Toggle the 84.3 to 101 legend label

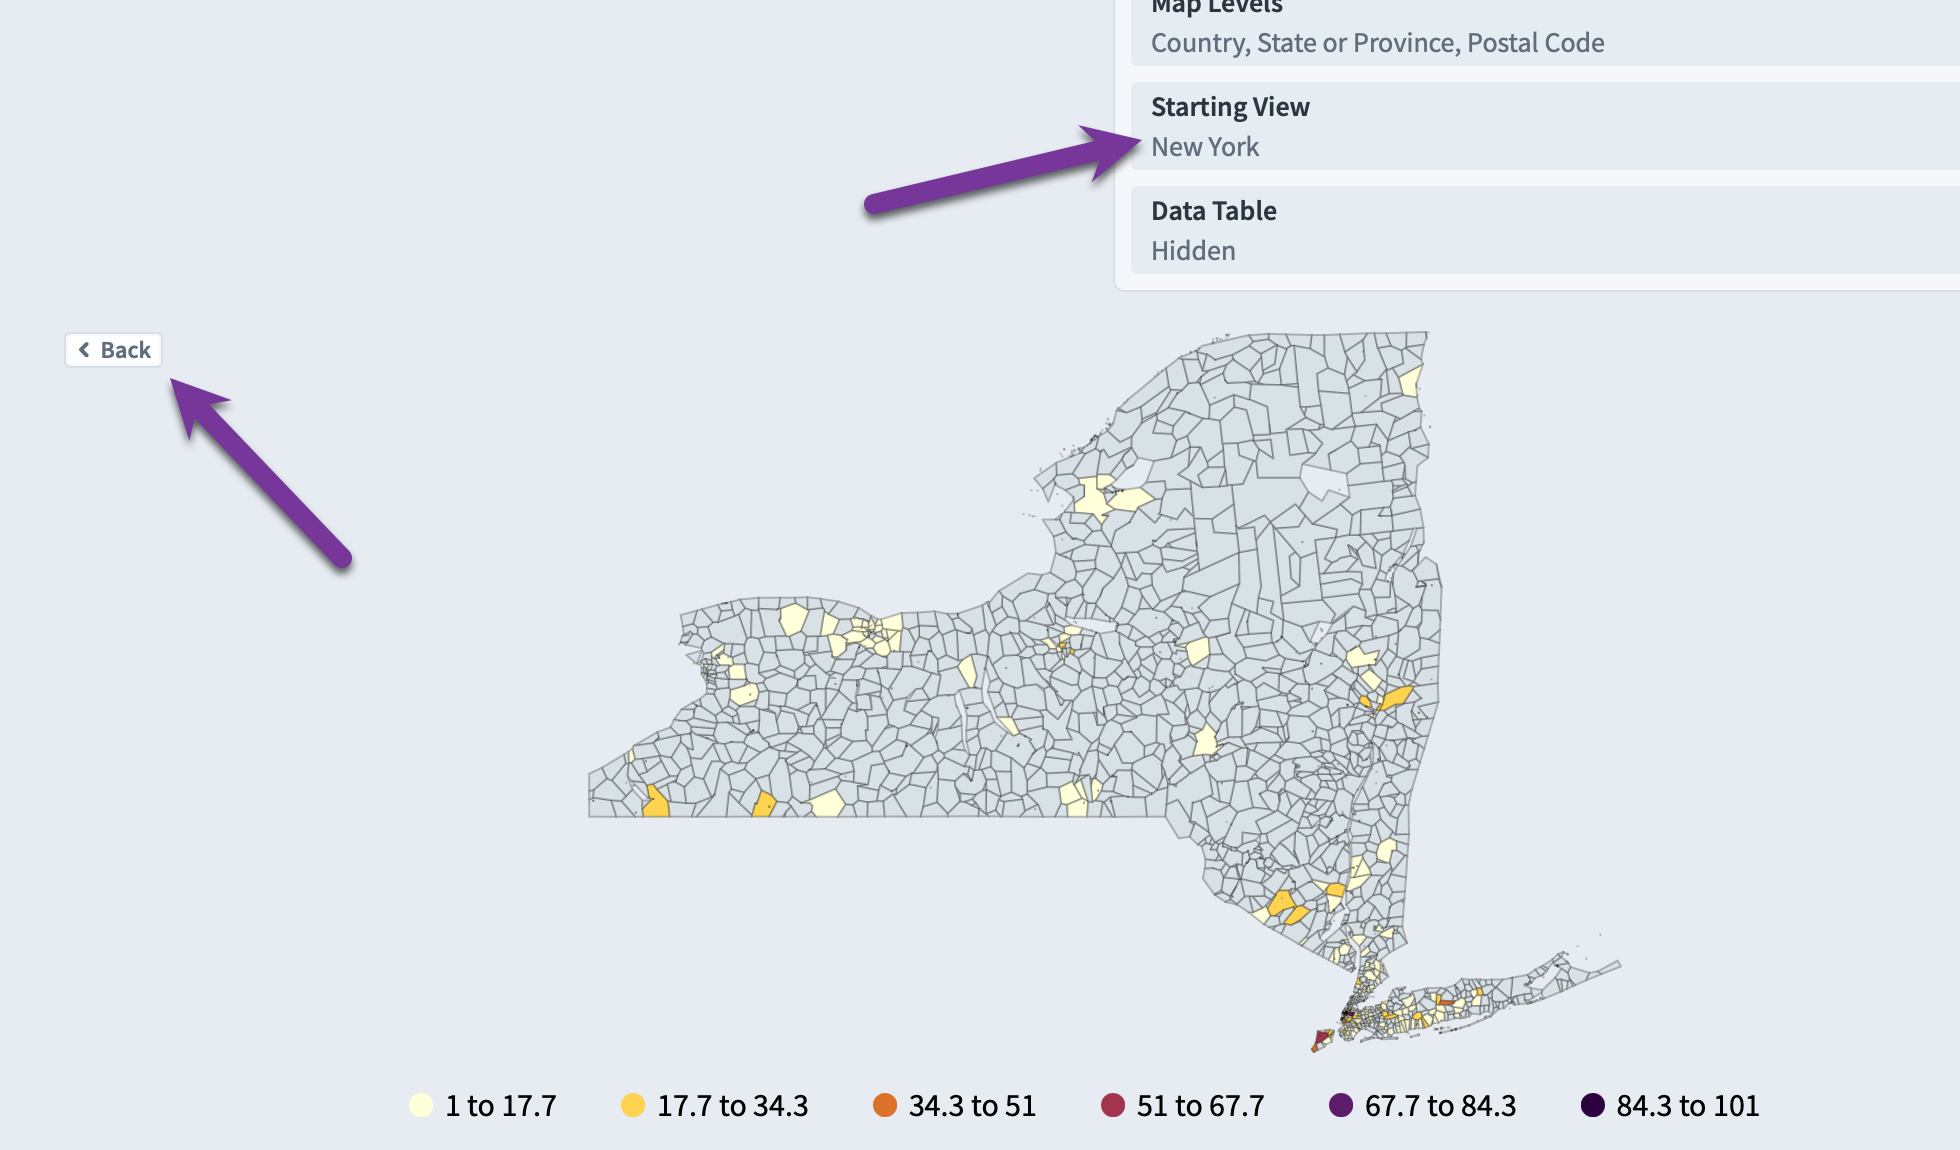(1688, 1106)
